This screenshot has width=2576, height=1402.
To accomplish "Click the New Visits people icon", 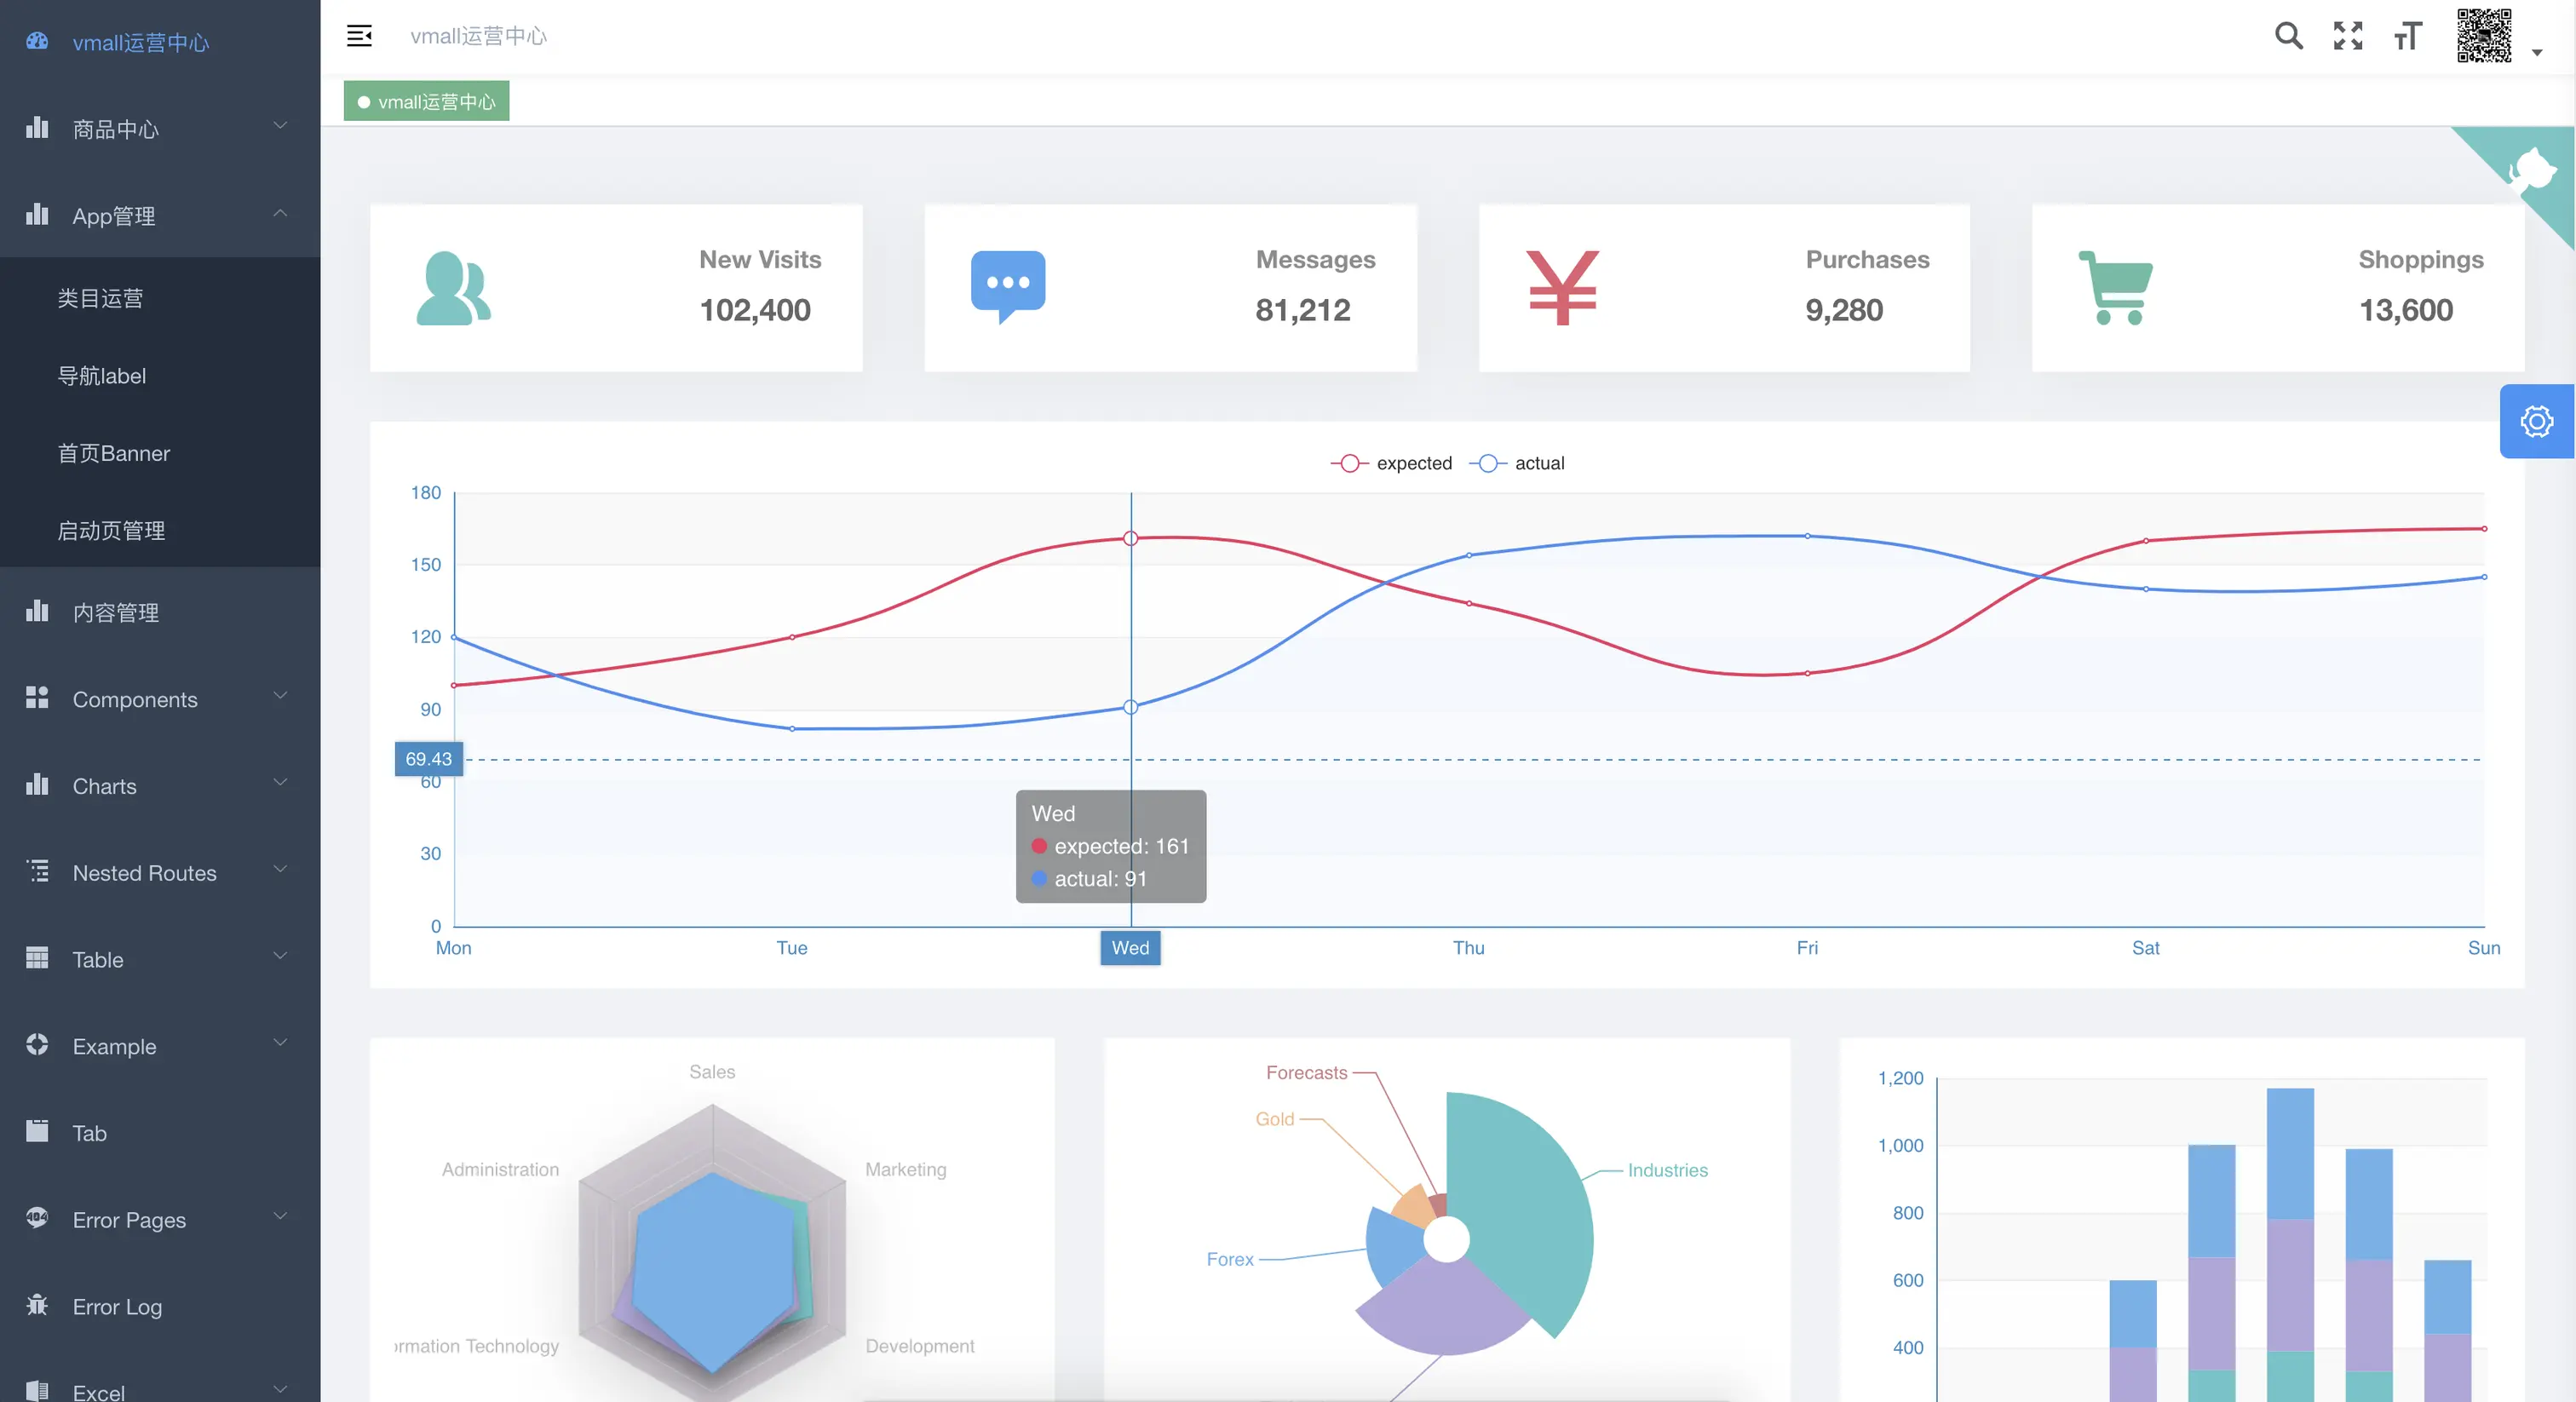I will [453, 288].
